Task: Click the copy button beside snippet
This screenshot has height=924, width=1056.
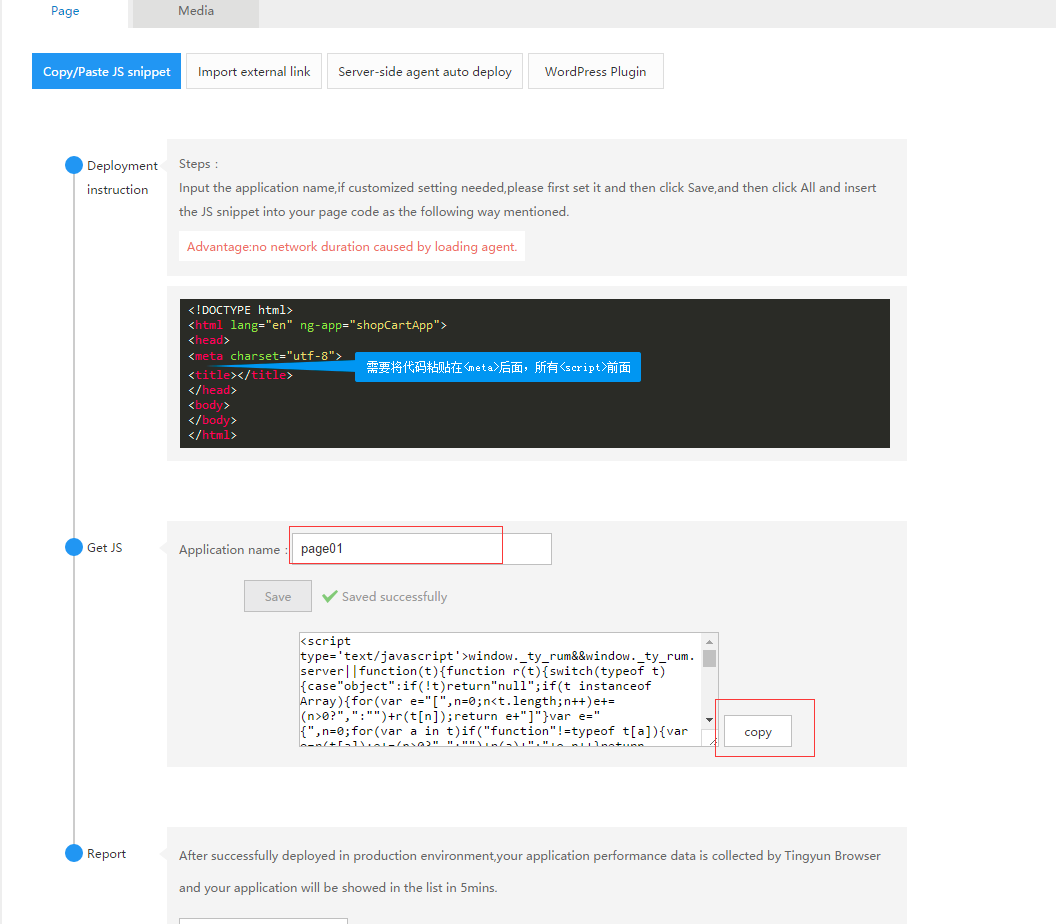Action: 758,732
